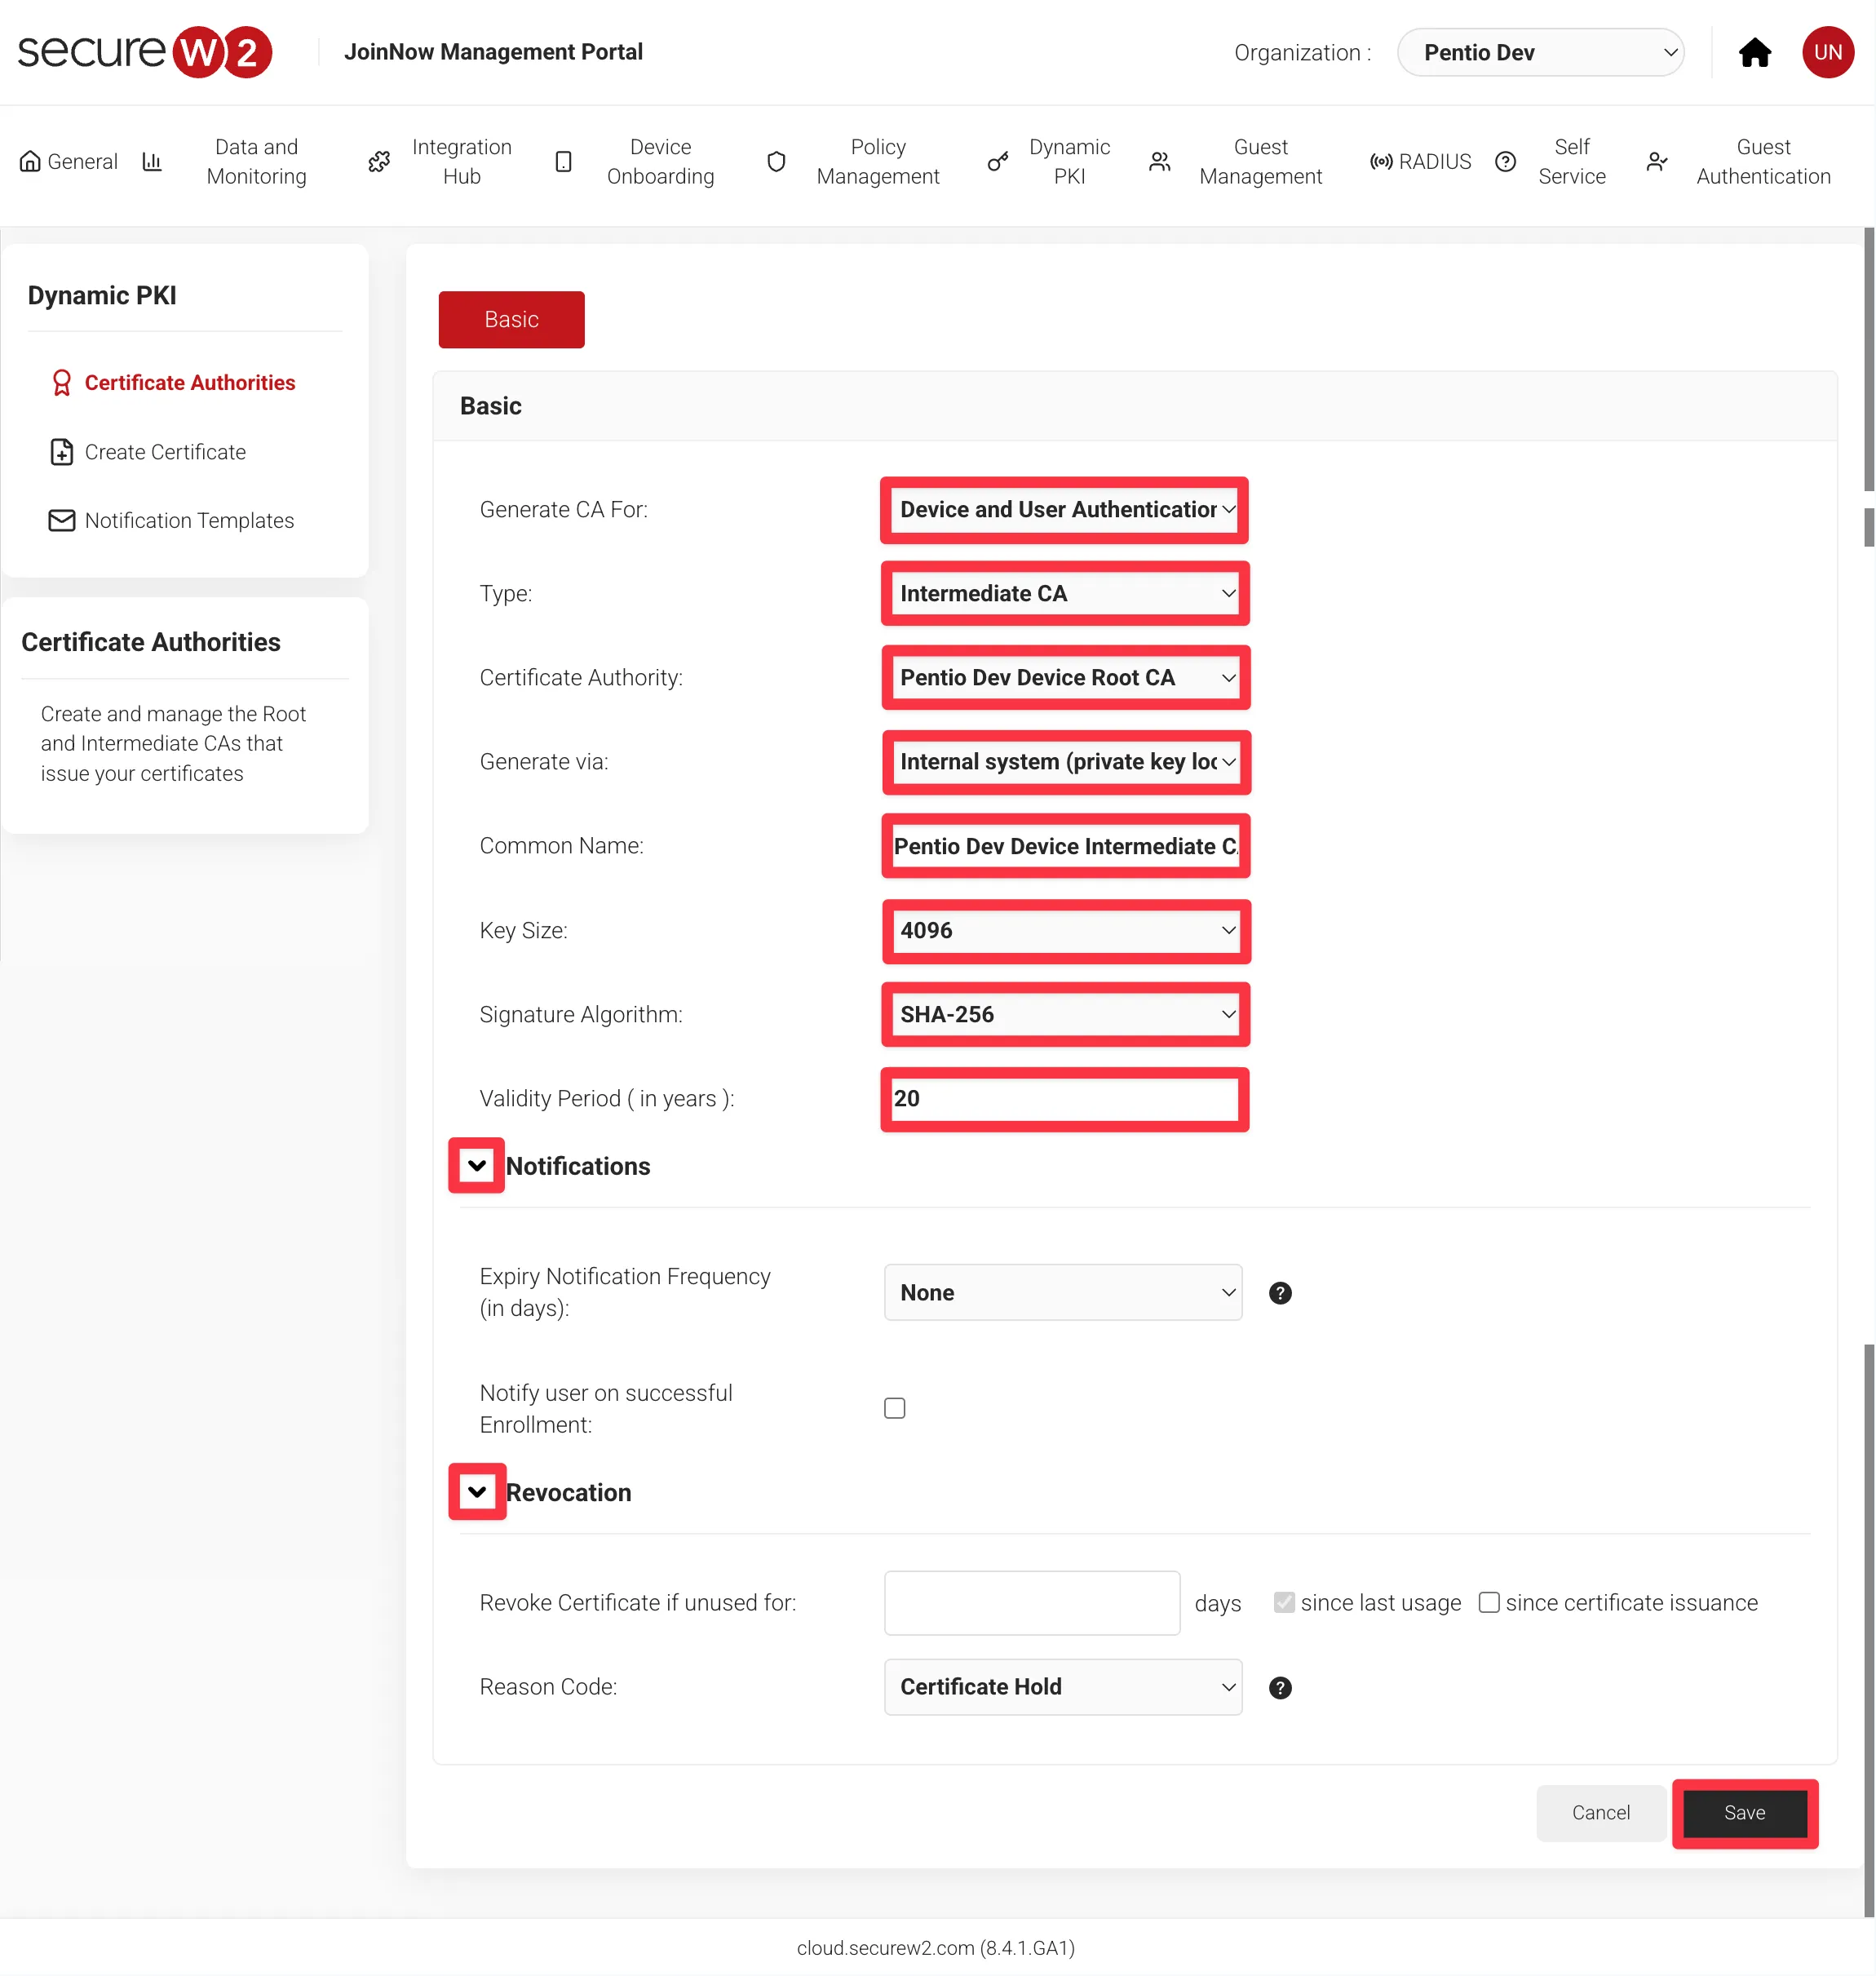Enable since certificate issuance checkbox
Viewport: 1876px width, 1976px height.
[x=1489, y=1602]
